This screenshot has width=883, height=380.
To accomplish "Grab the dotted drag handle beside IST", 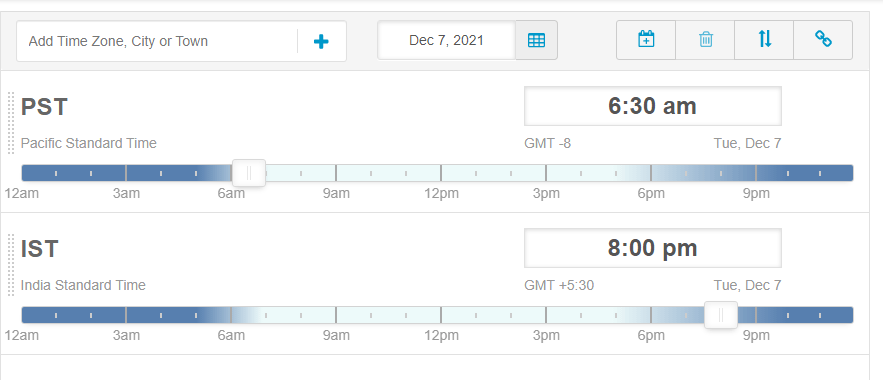I will [x=11, y=265].
